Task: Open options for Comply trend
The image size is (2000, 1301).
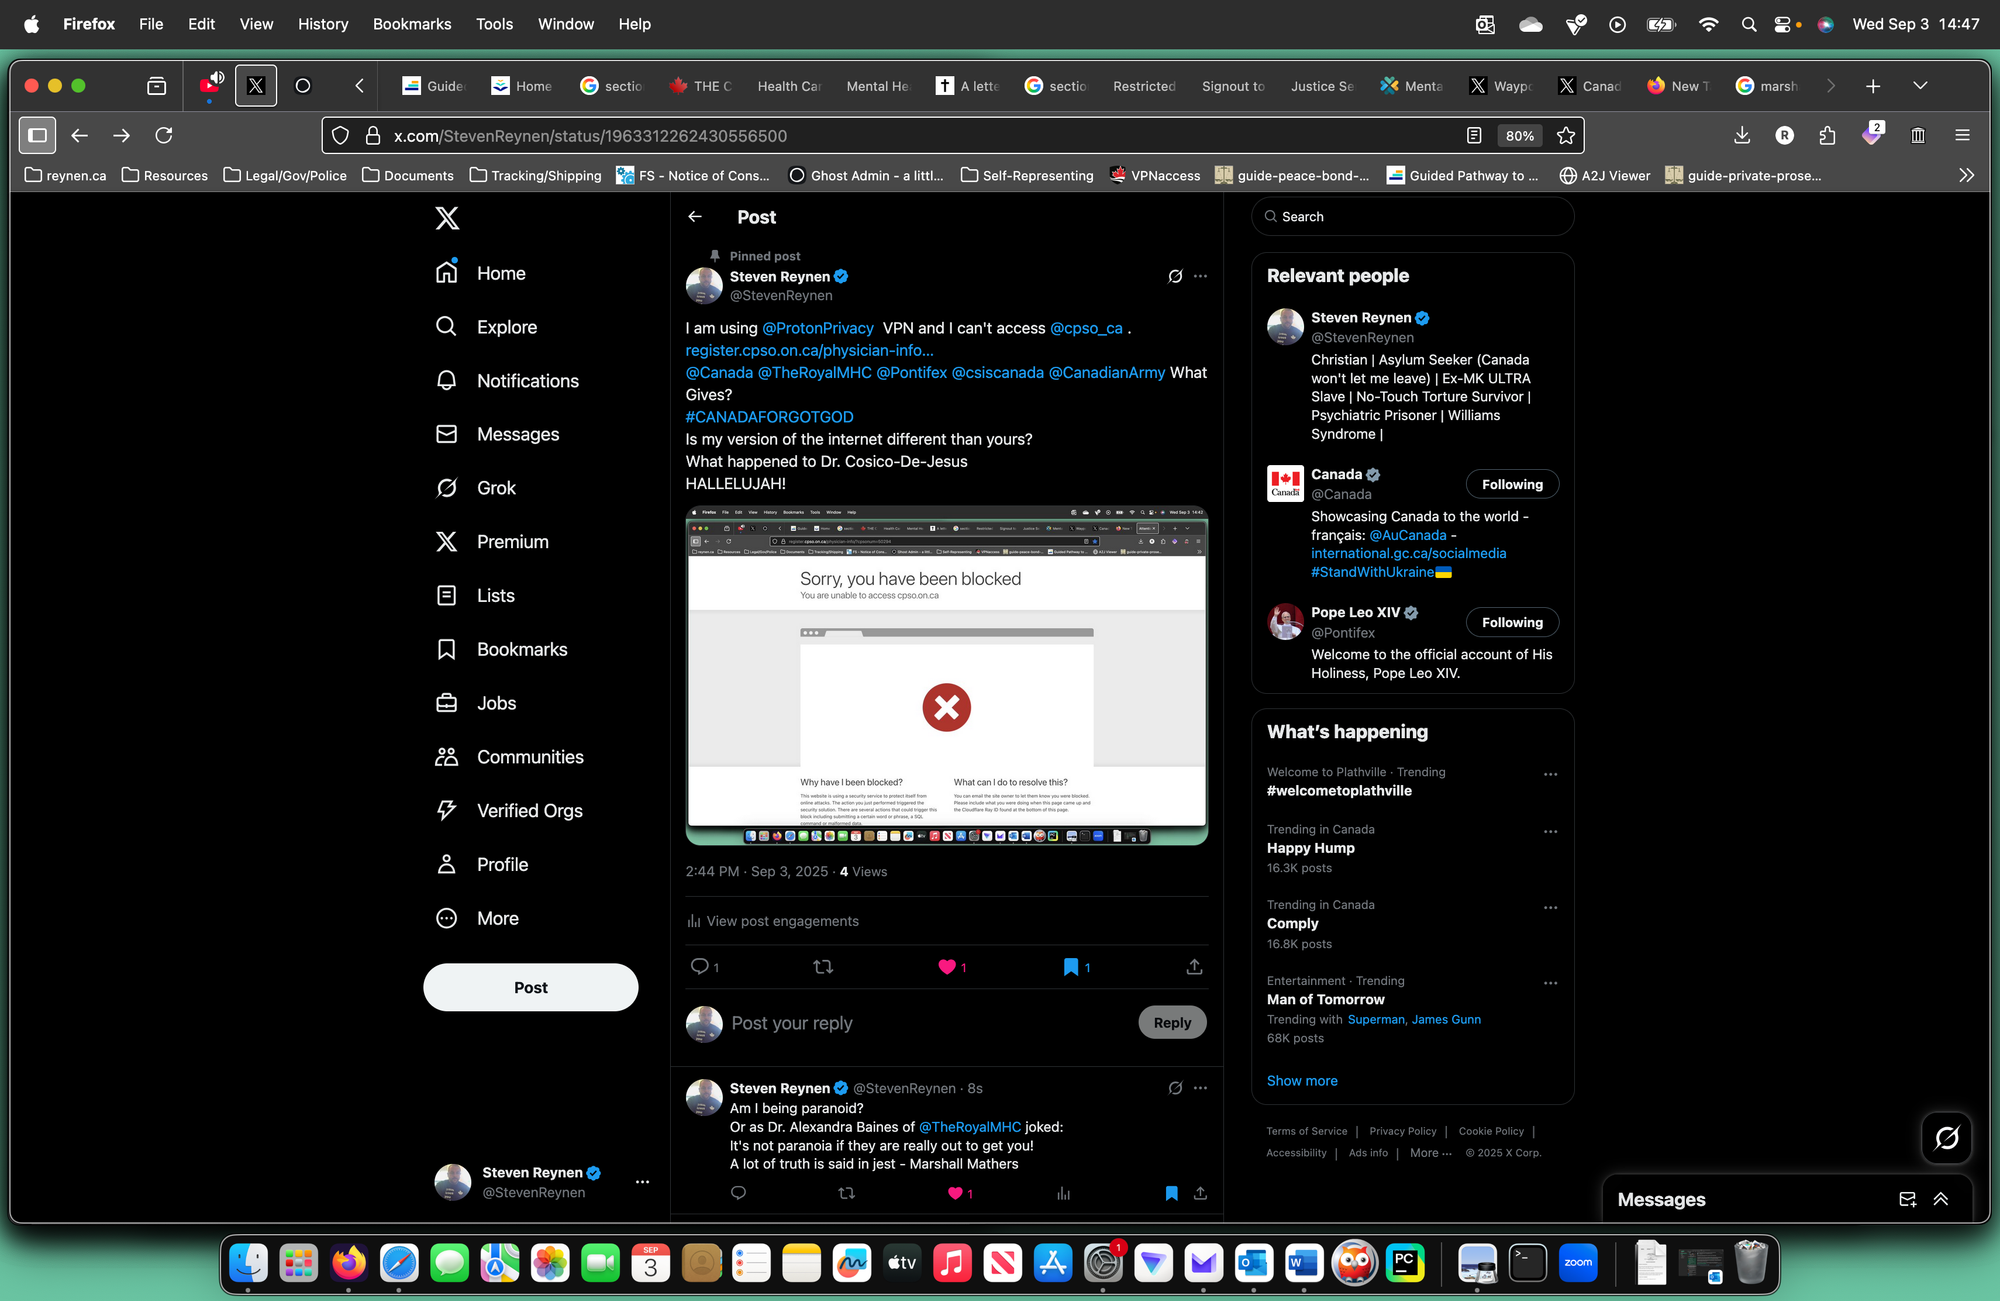Action: (x=1550, y=907)
